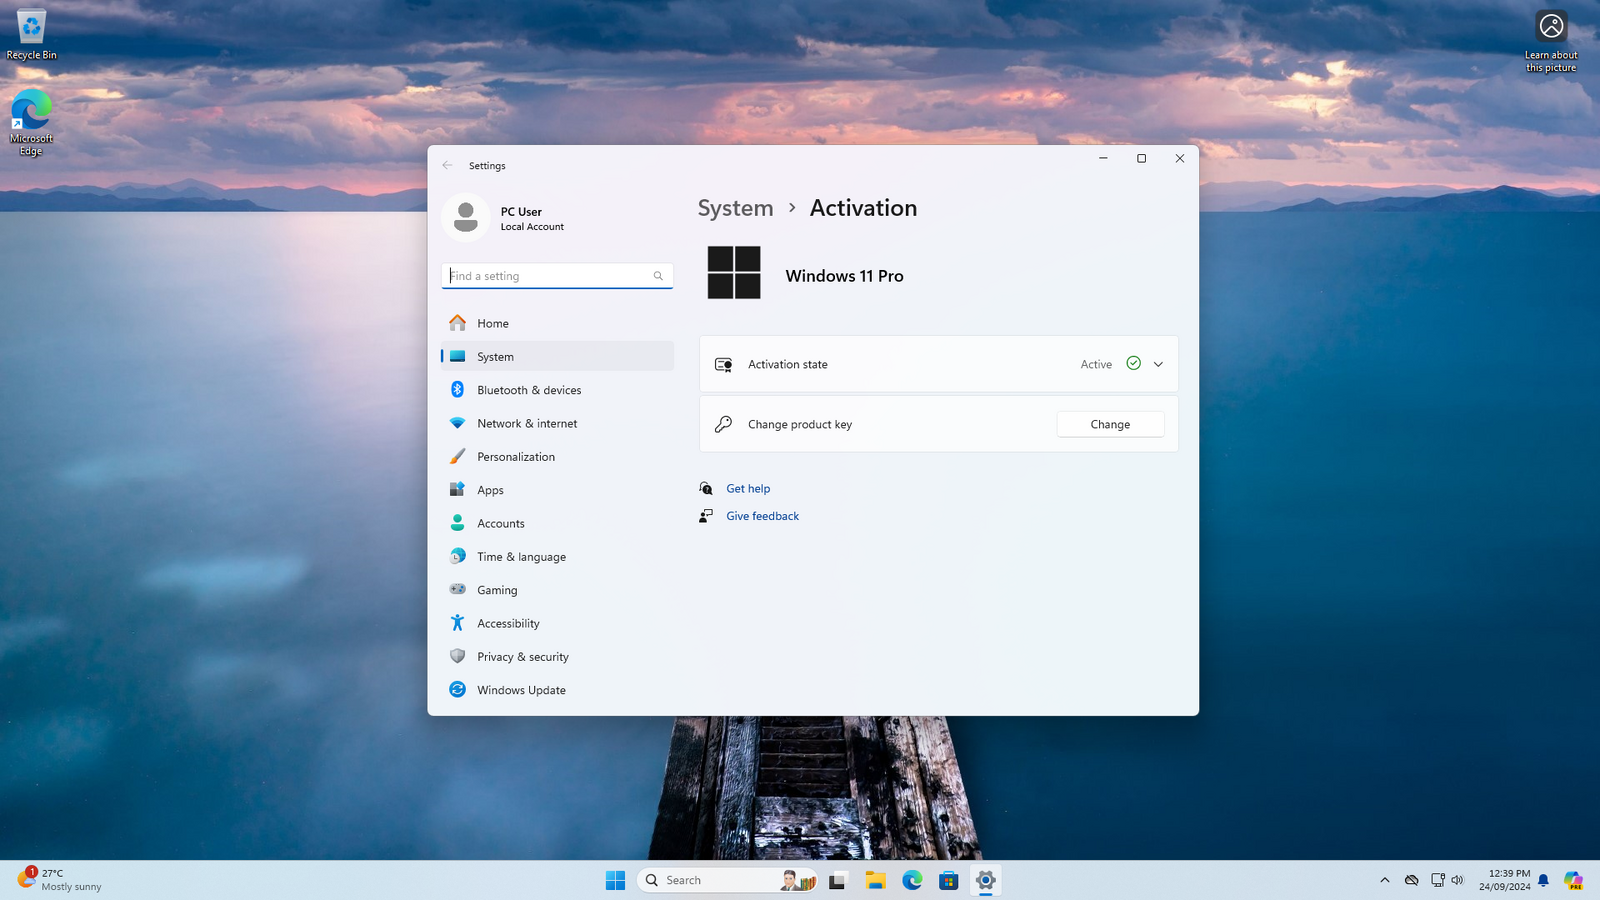Image resolution: width=1600 pixels, height=900 pixels.
Task: Open the weather widget showing 27°C
Action: click(60, 880)
